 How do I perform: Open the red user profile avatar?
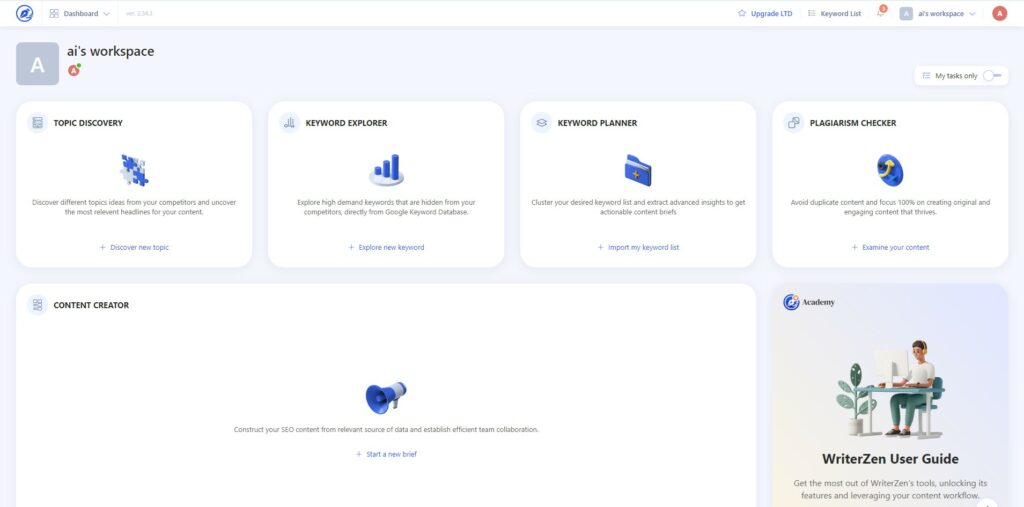[999, 13]
